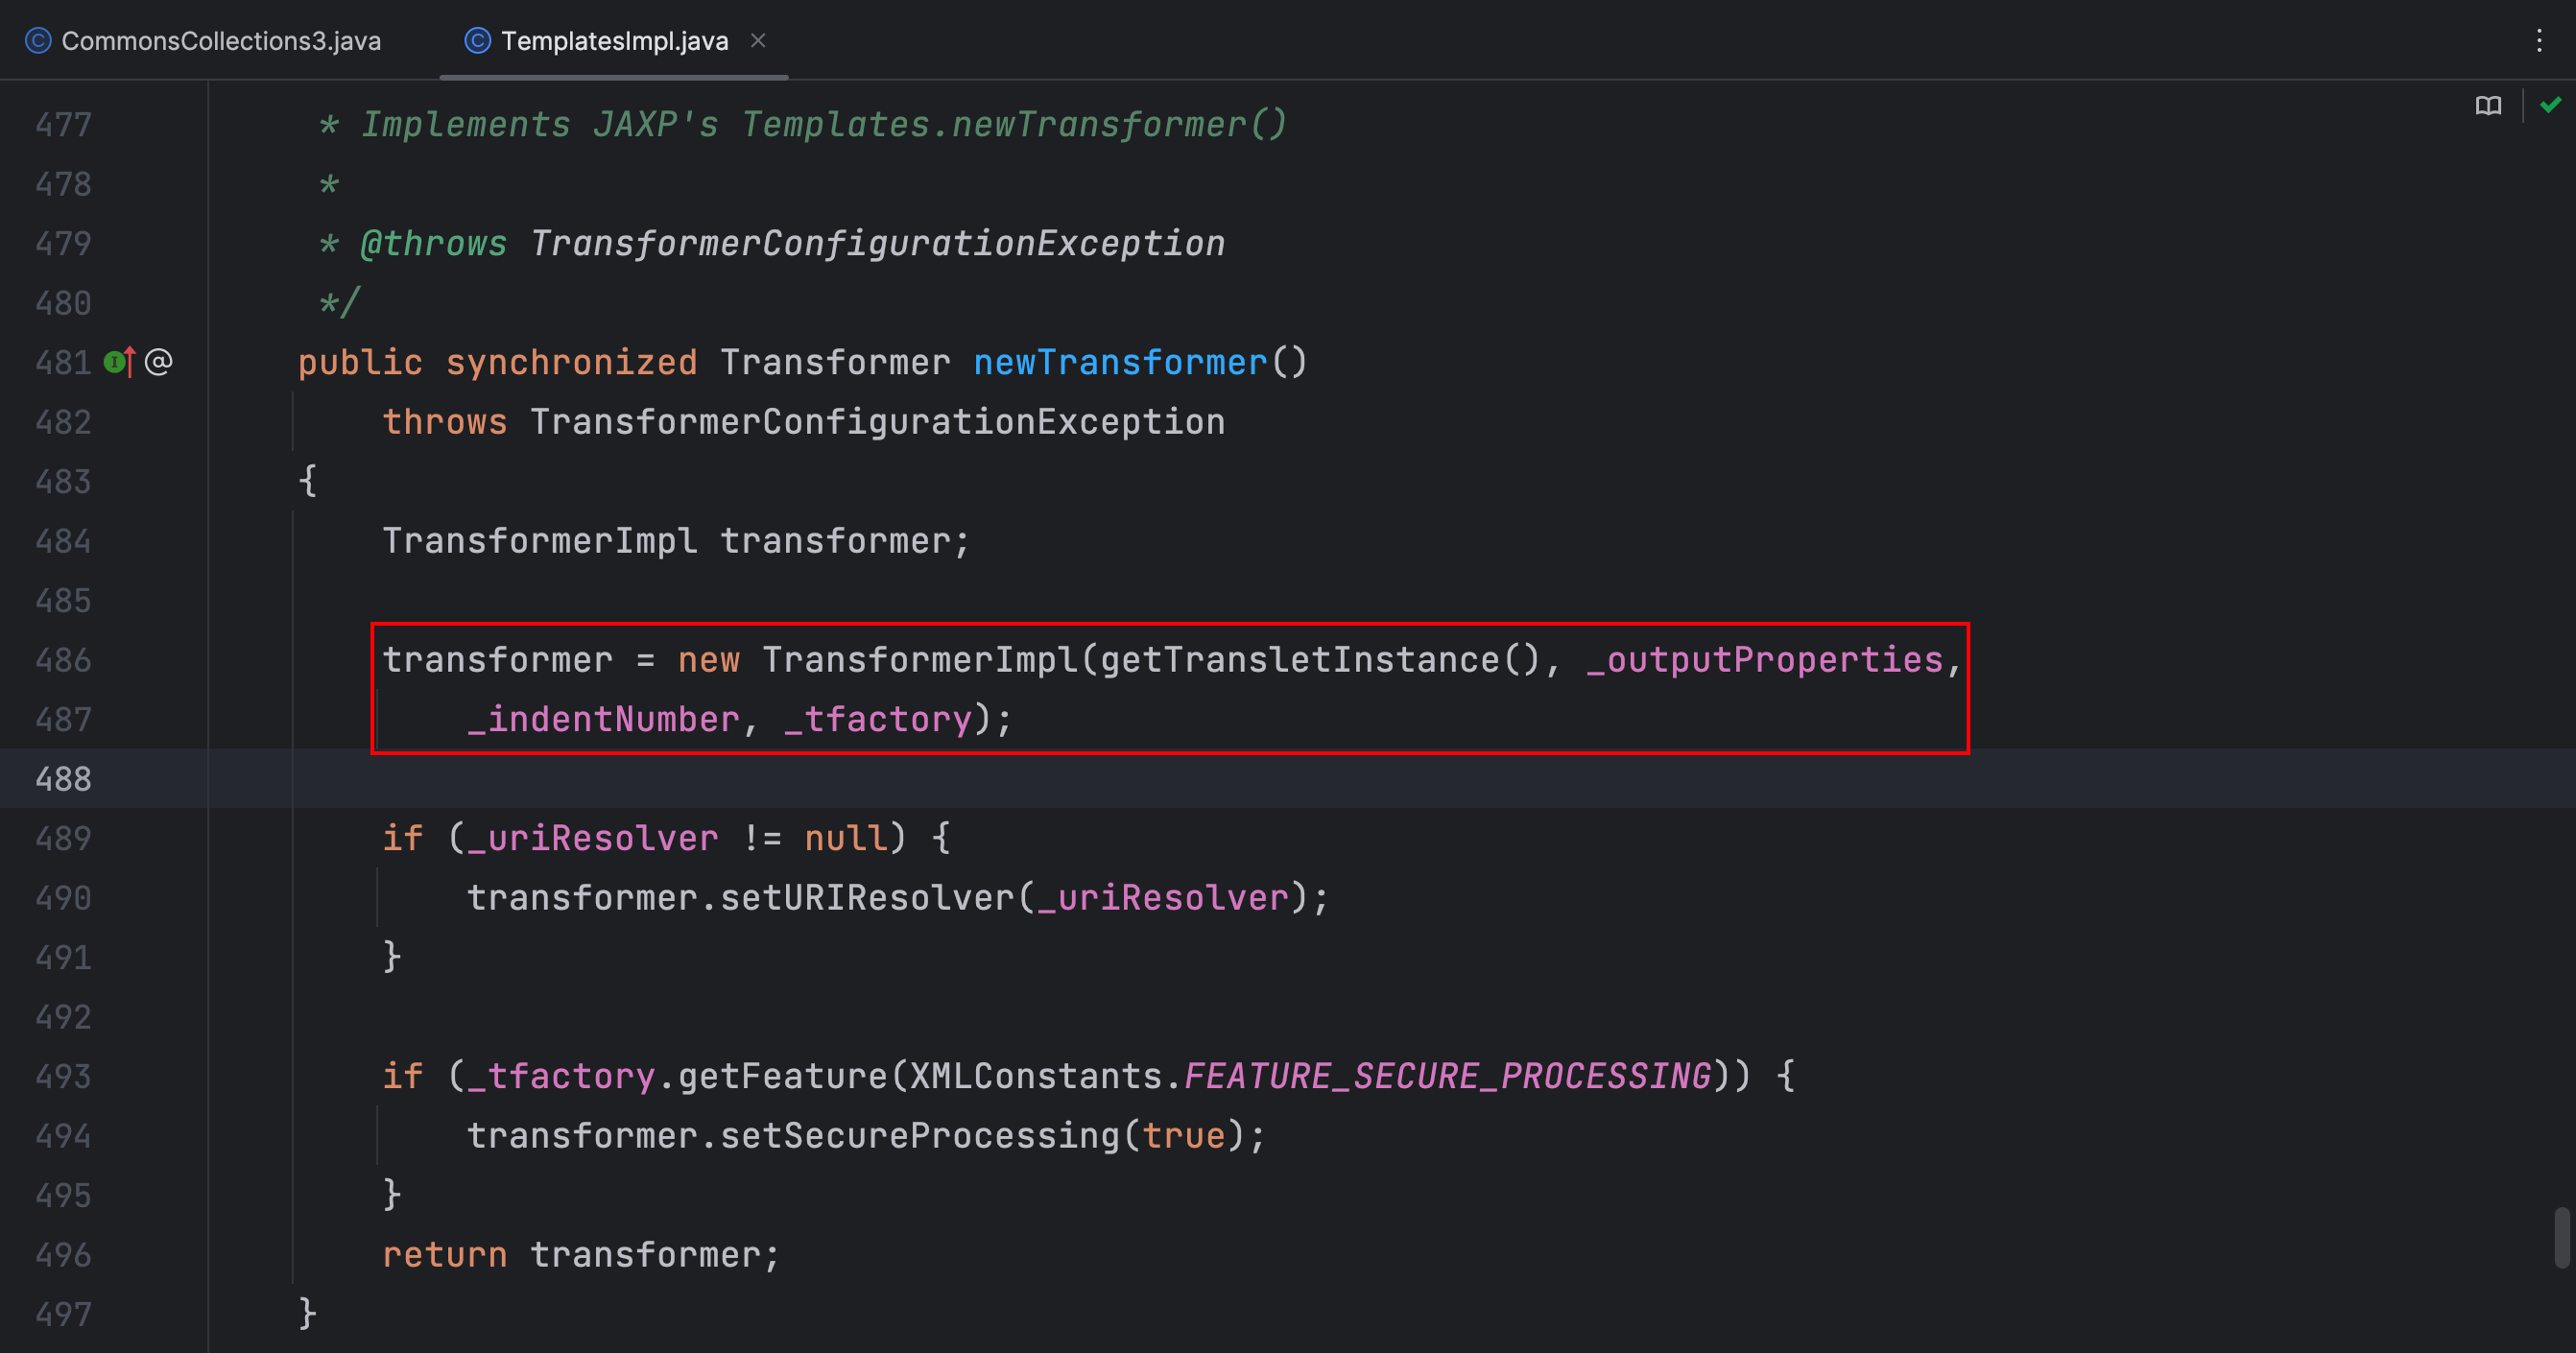Click '_tfactory' argument on line 487
This screenshot has width=2576, height=1353.
click(877, 719)
